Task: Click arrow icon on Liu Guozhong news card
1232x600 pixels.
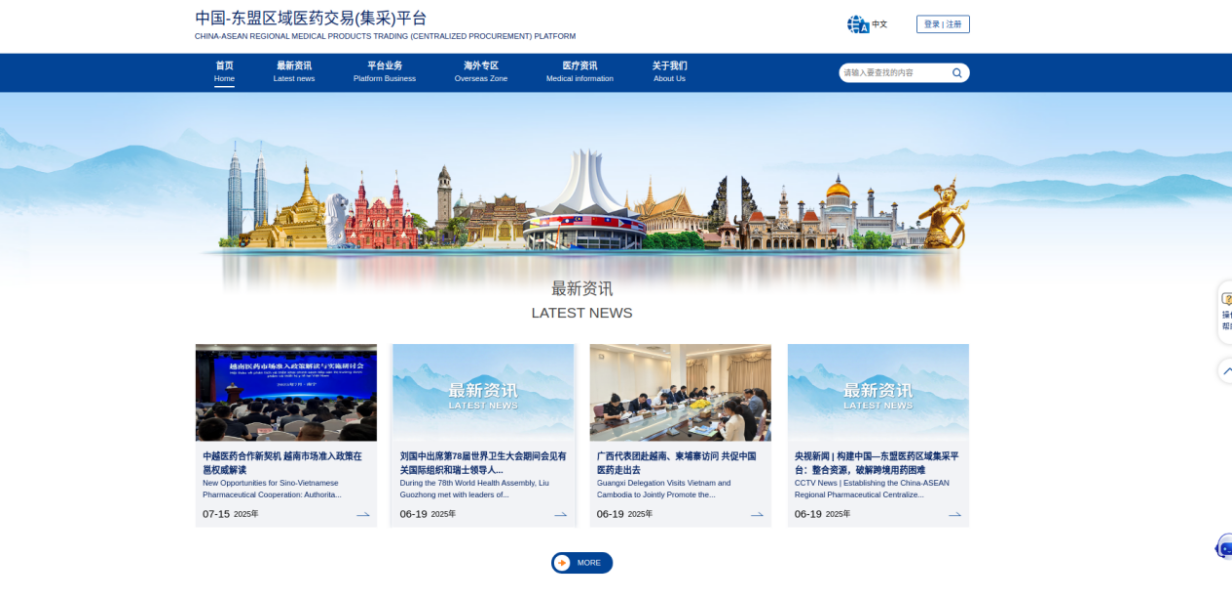Action: (561, 515)
